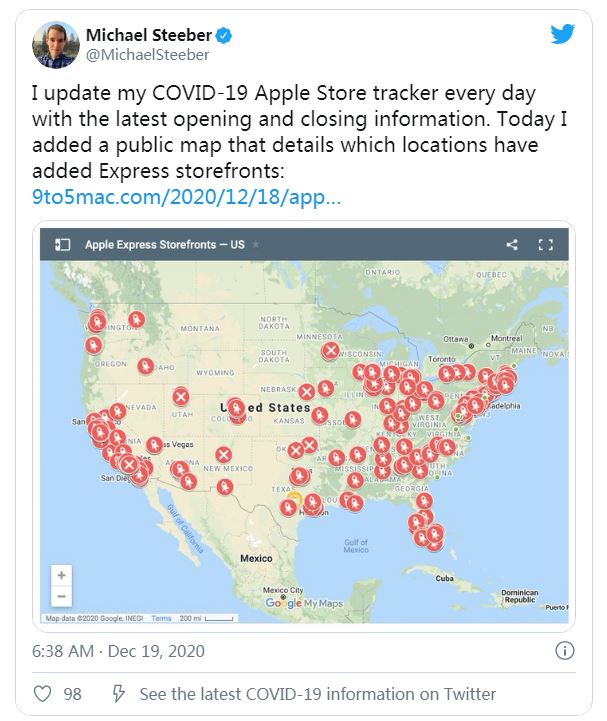Screen dimensions: 607x721
Task: Open the tweet timestamp Dec 19, 2020
Action: [118, 651]
